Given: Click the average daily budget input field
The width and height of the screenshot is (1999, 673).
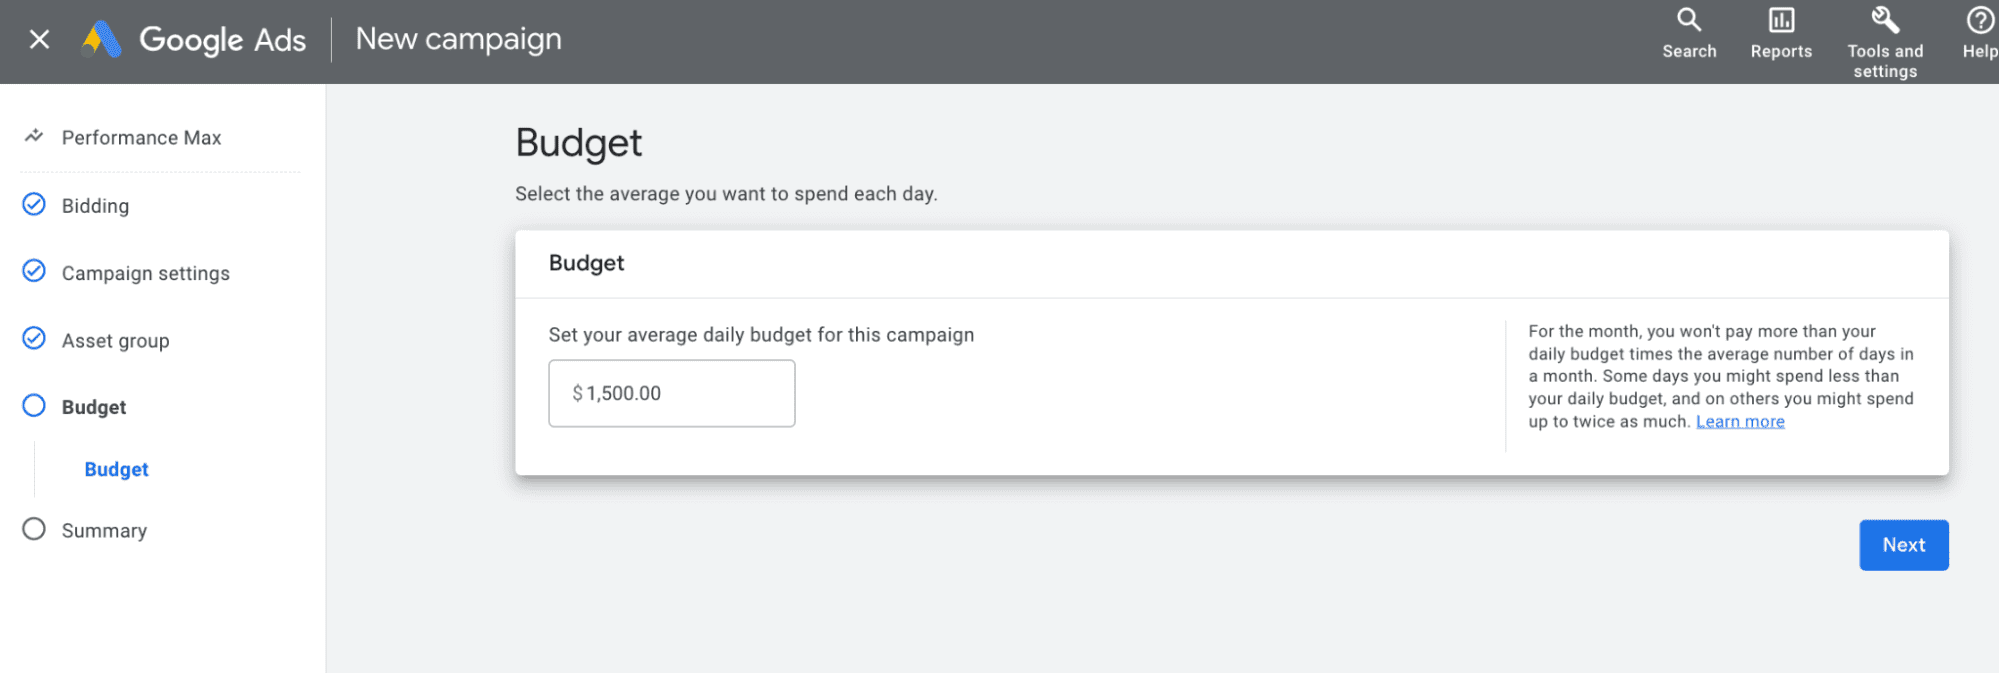Looking at the screenshot, I should (x=672, y=393).
